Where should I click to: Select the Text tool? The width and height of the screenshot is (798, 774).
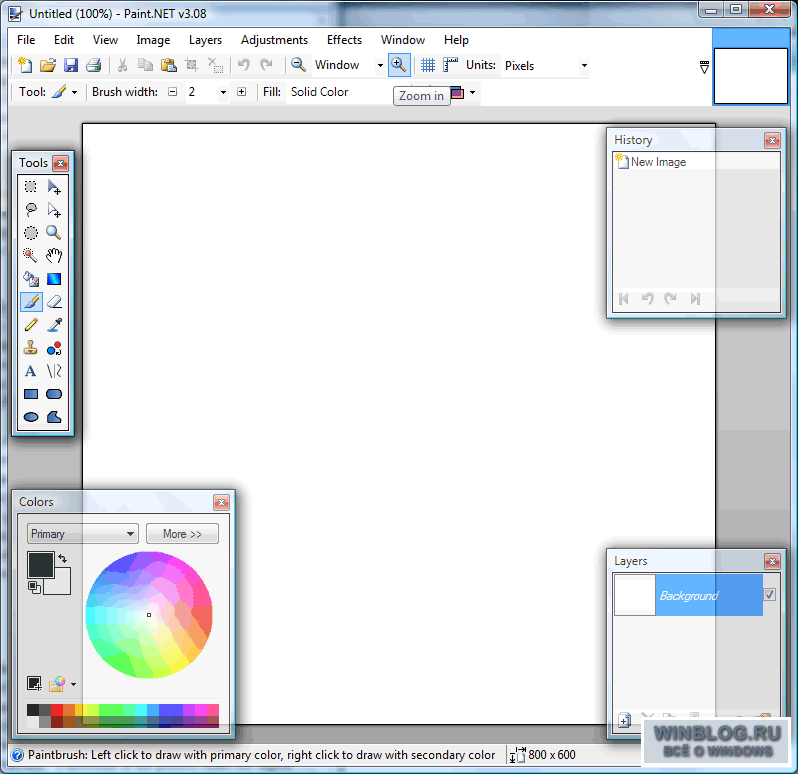coord(31,371)
